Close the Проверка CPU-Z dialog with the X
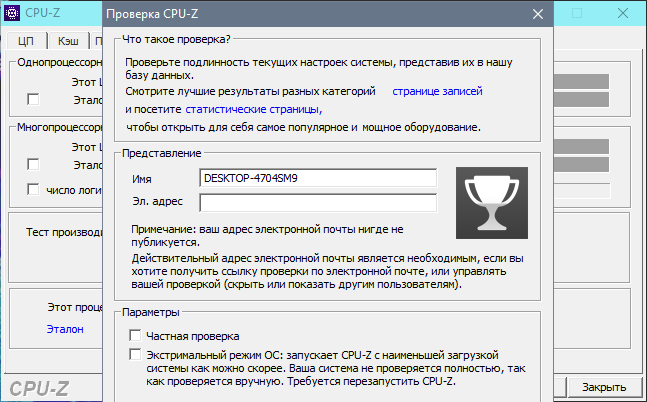 [x=537, y=15]
